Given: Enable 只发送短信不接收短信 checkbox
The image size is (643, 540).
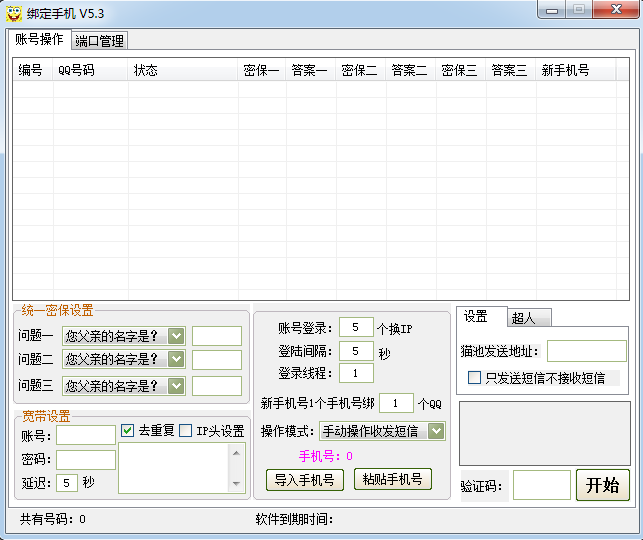Looking at the screenshot, I should click(x=474, y=378).
